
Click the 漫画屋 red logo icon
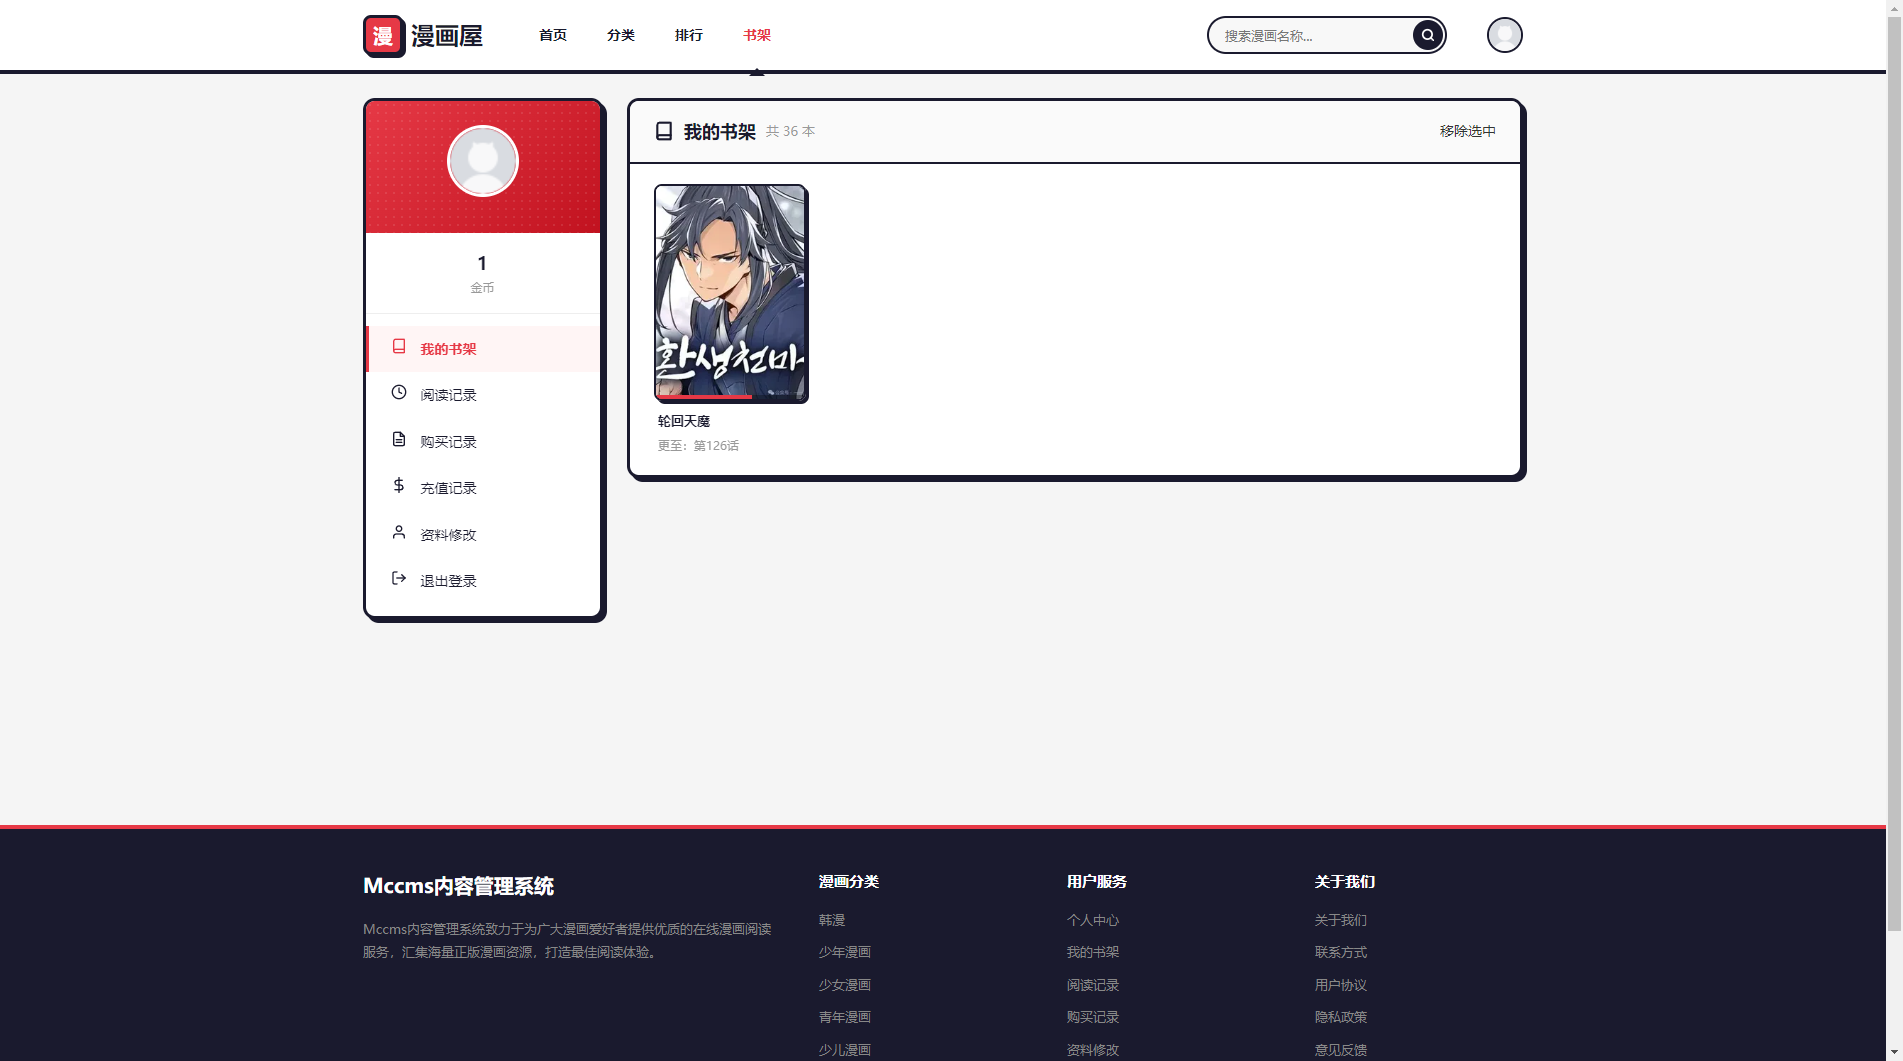click(x=384, y=36)
